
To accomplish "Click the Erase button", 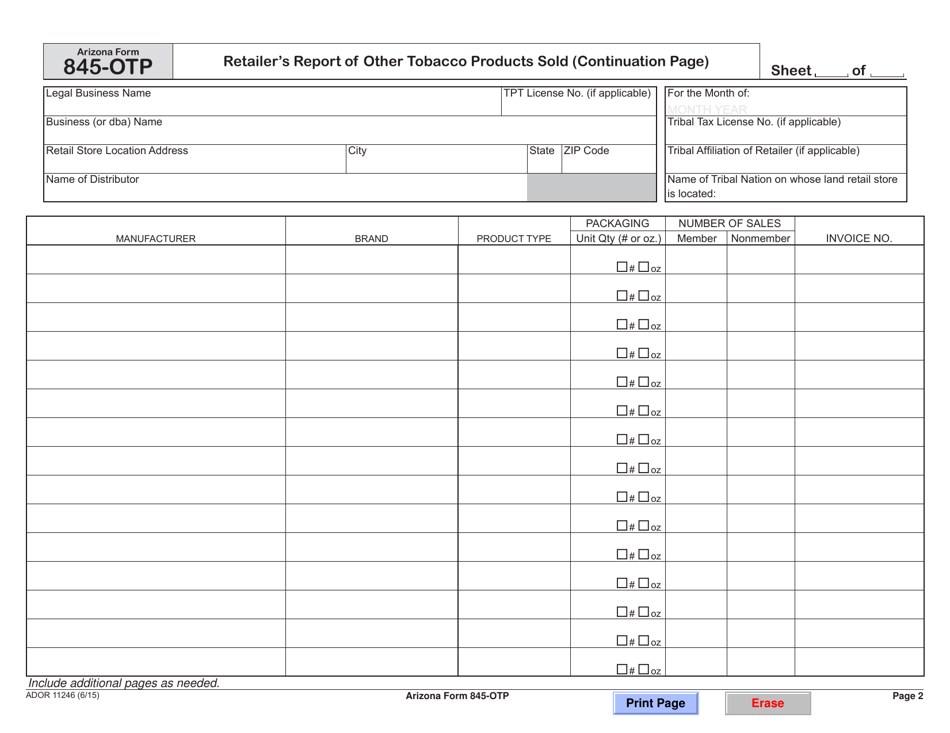I will [x=767, y=703].
